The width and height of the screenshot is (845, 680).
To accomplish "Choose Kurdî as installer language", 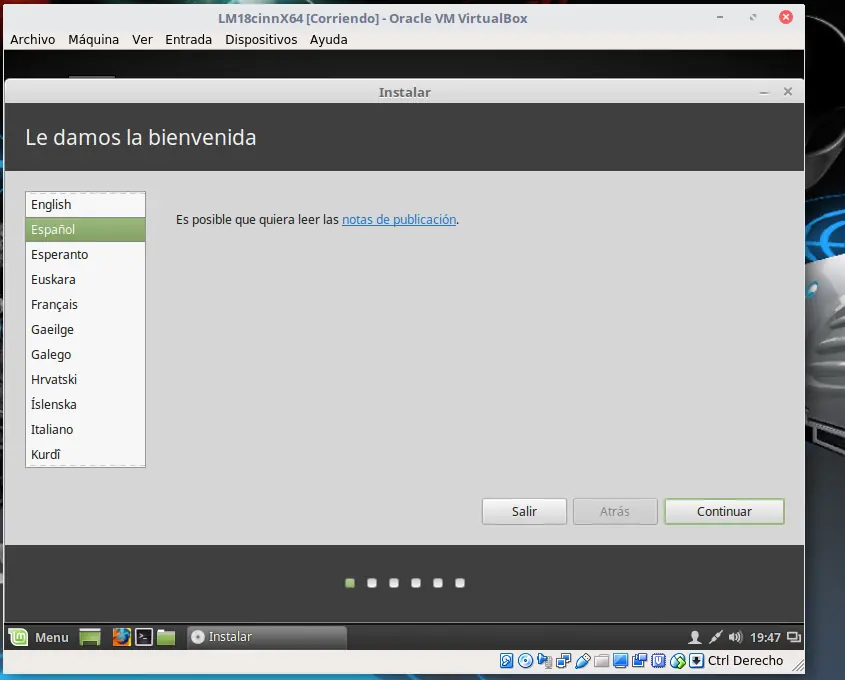I will coord(85,454).
